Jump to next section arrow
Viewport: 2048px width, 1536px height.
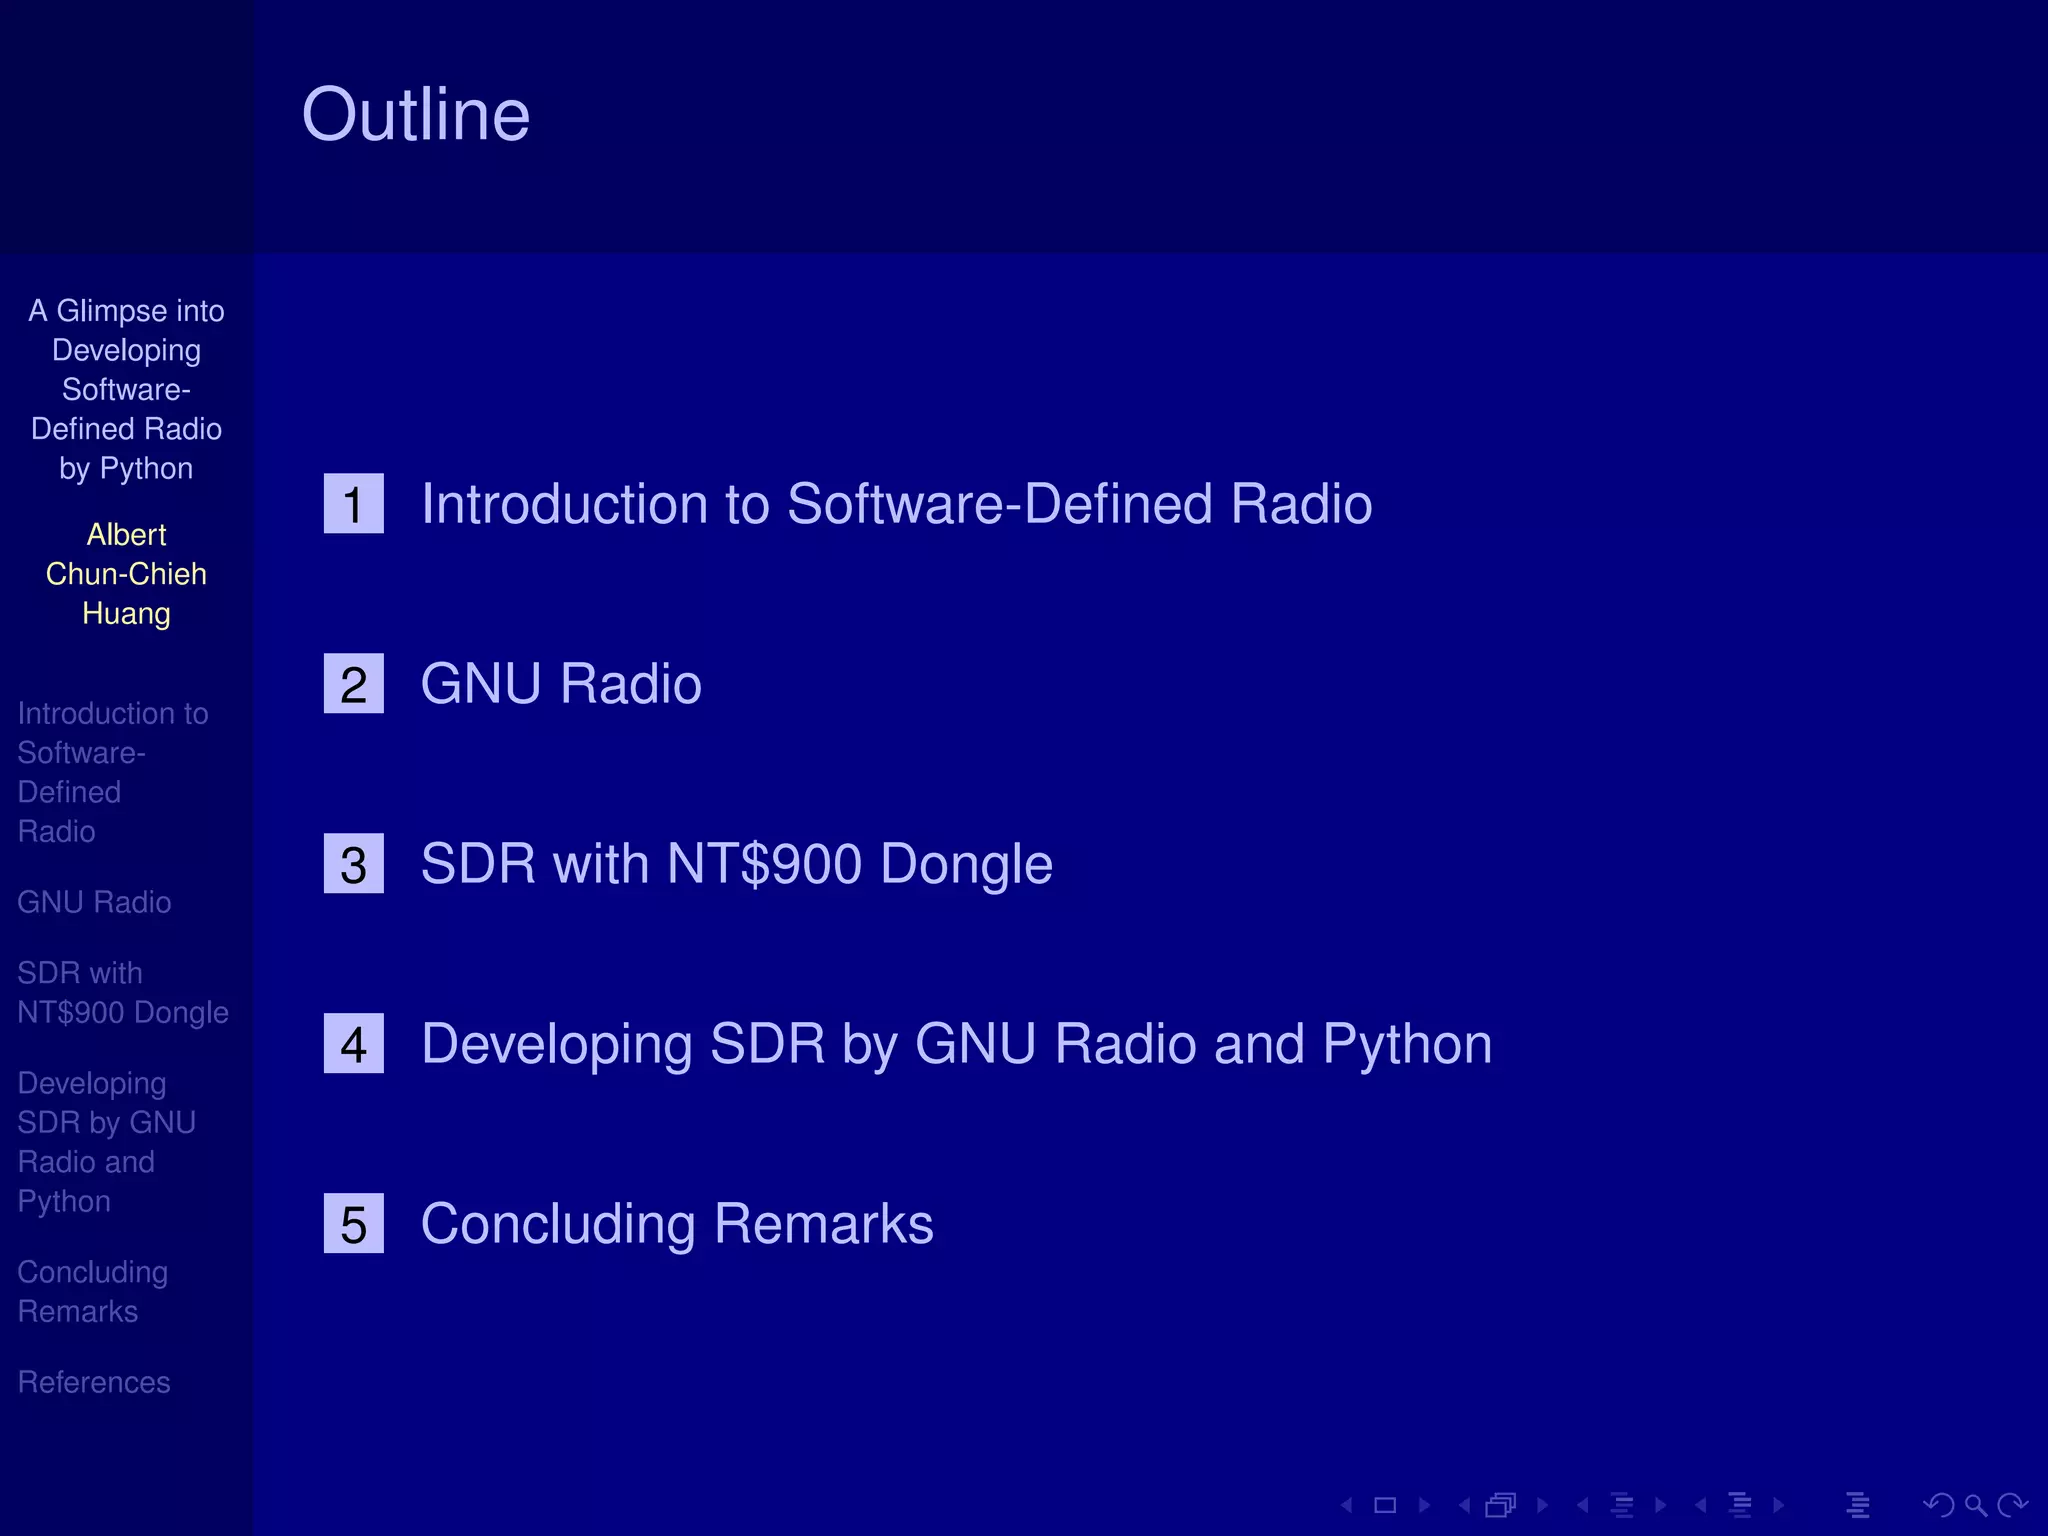click(x=1779, y=1505)
